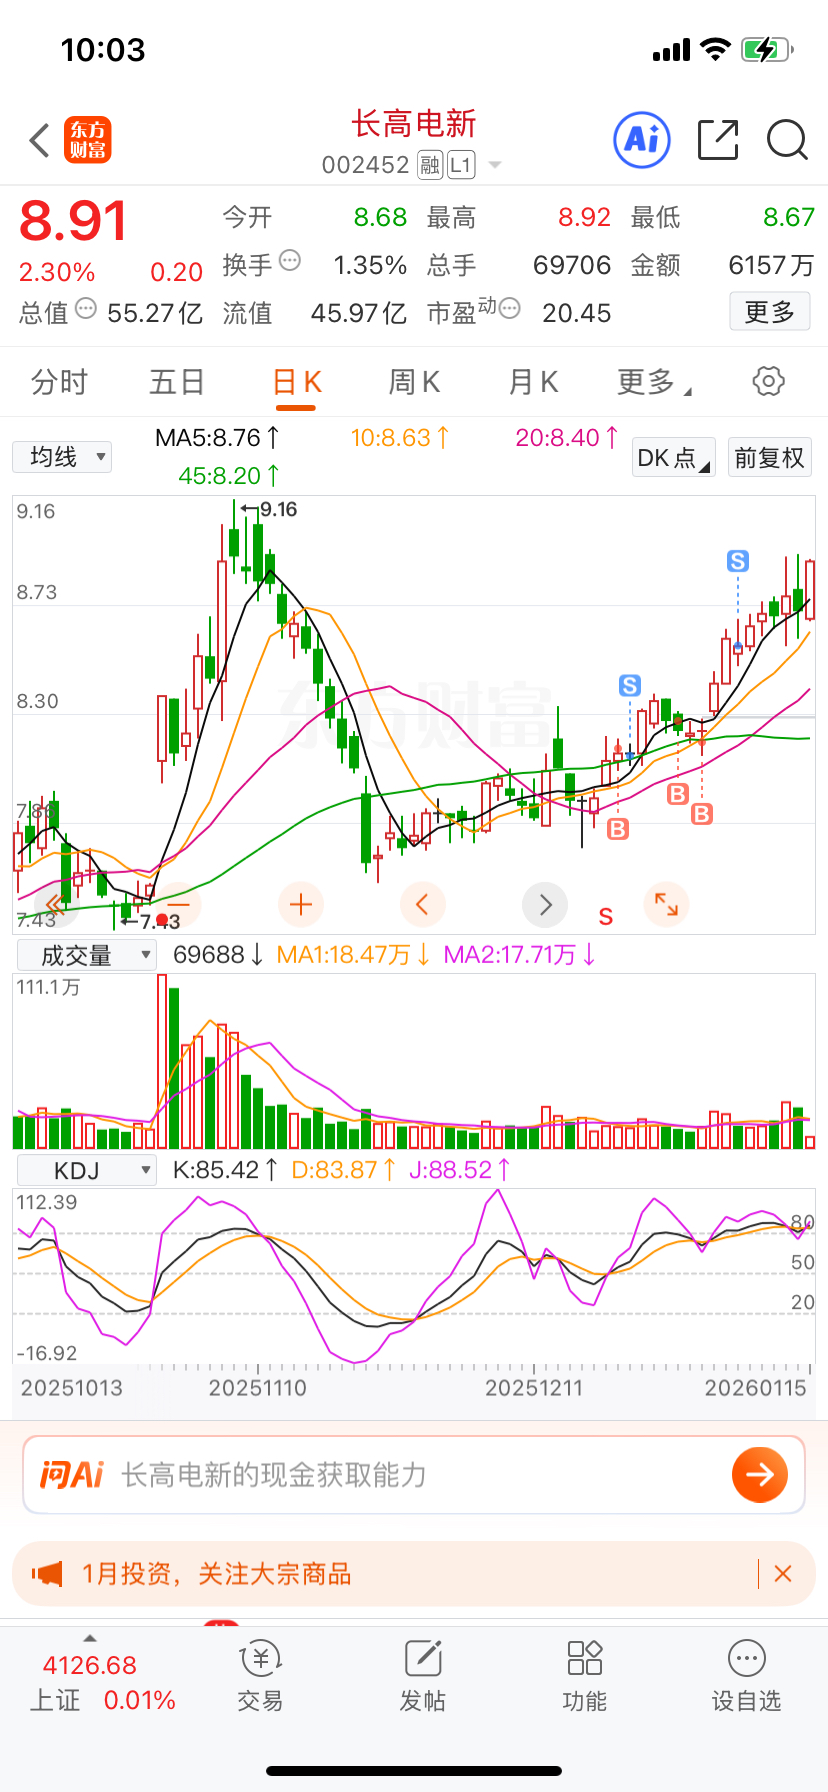Share the stock page via export icon
Screen dimensions: 828x1792
coord(718,140)
